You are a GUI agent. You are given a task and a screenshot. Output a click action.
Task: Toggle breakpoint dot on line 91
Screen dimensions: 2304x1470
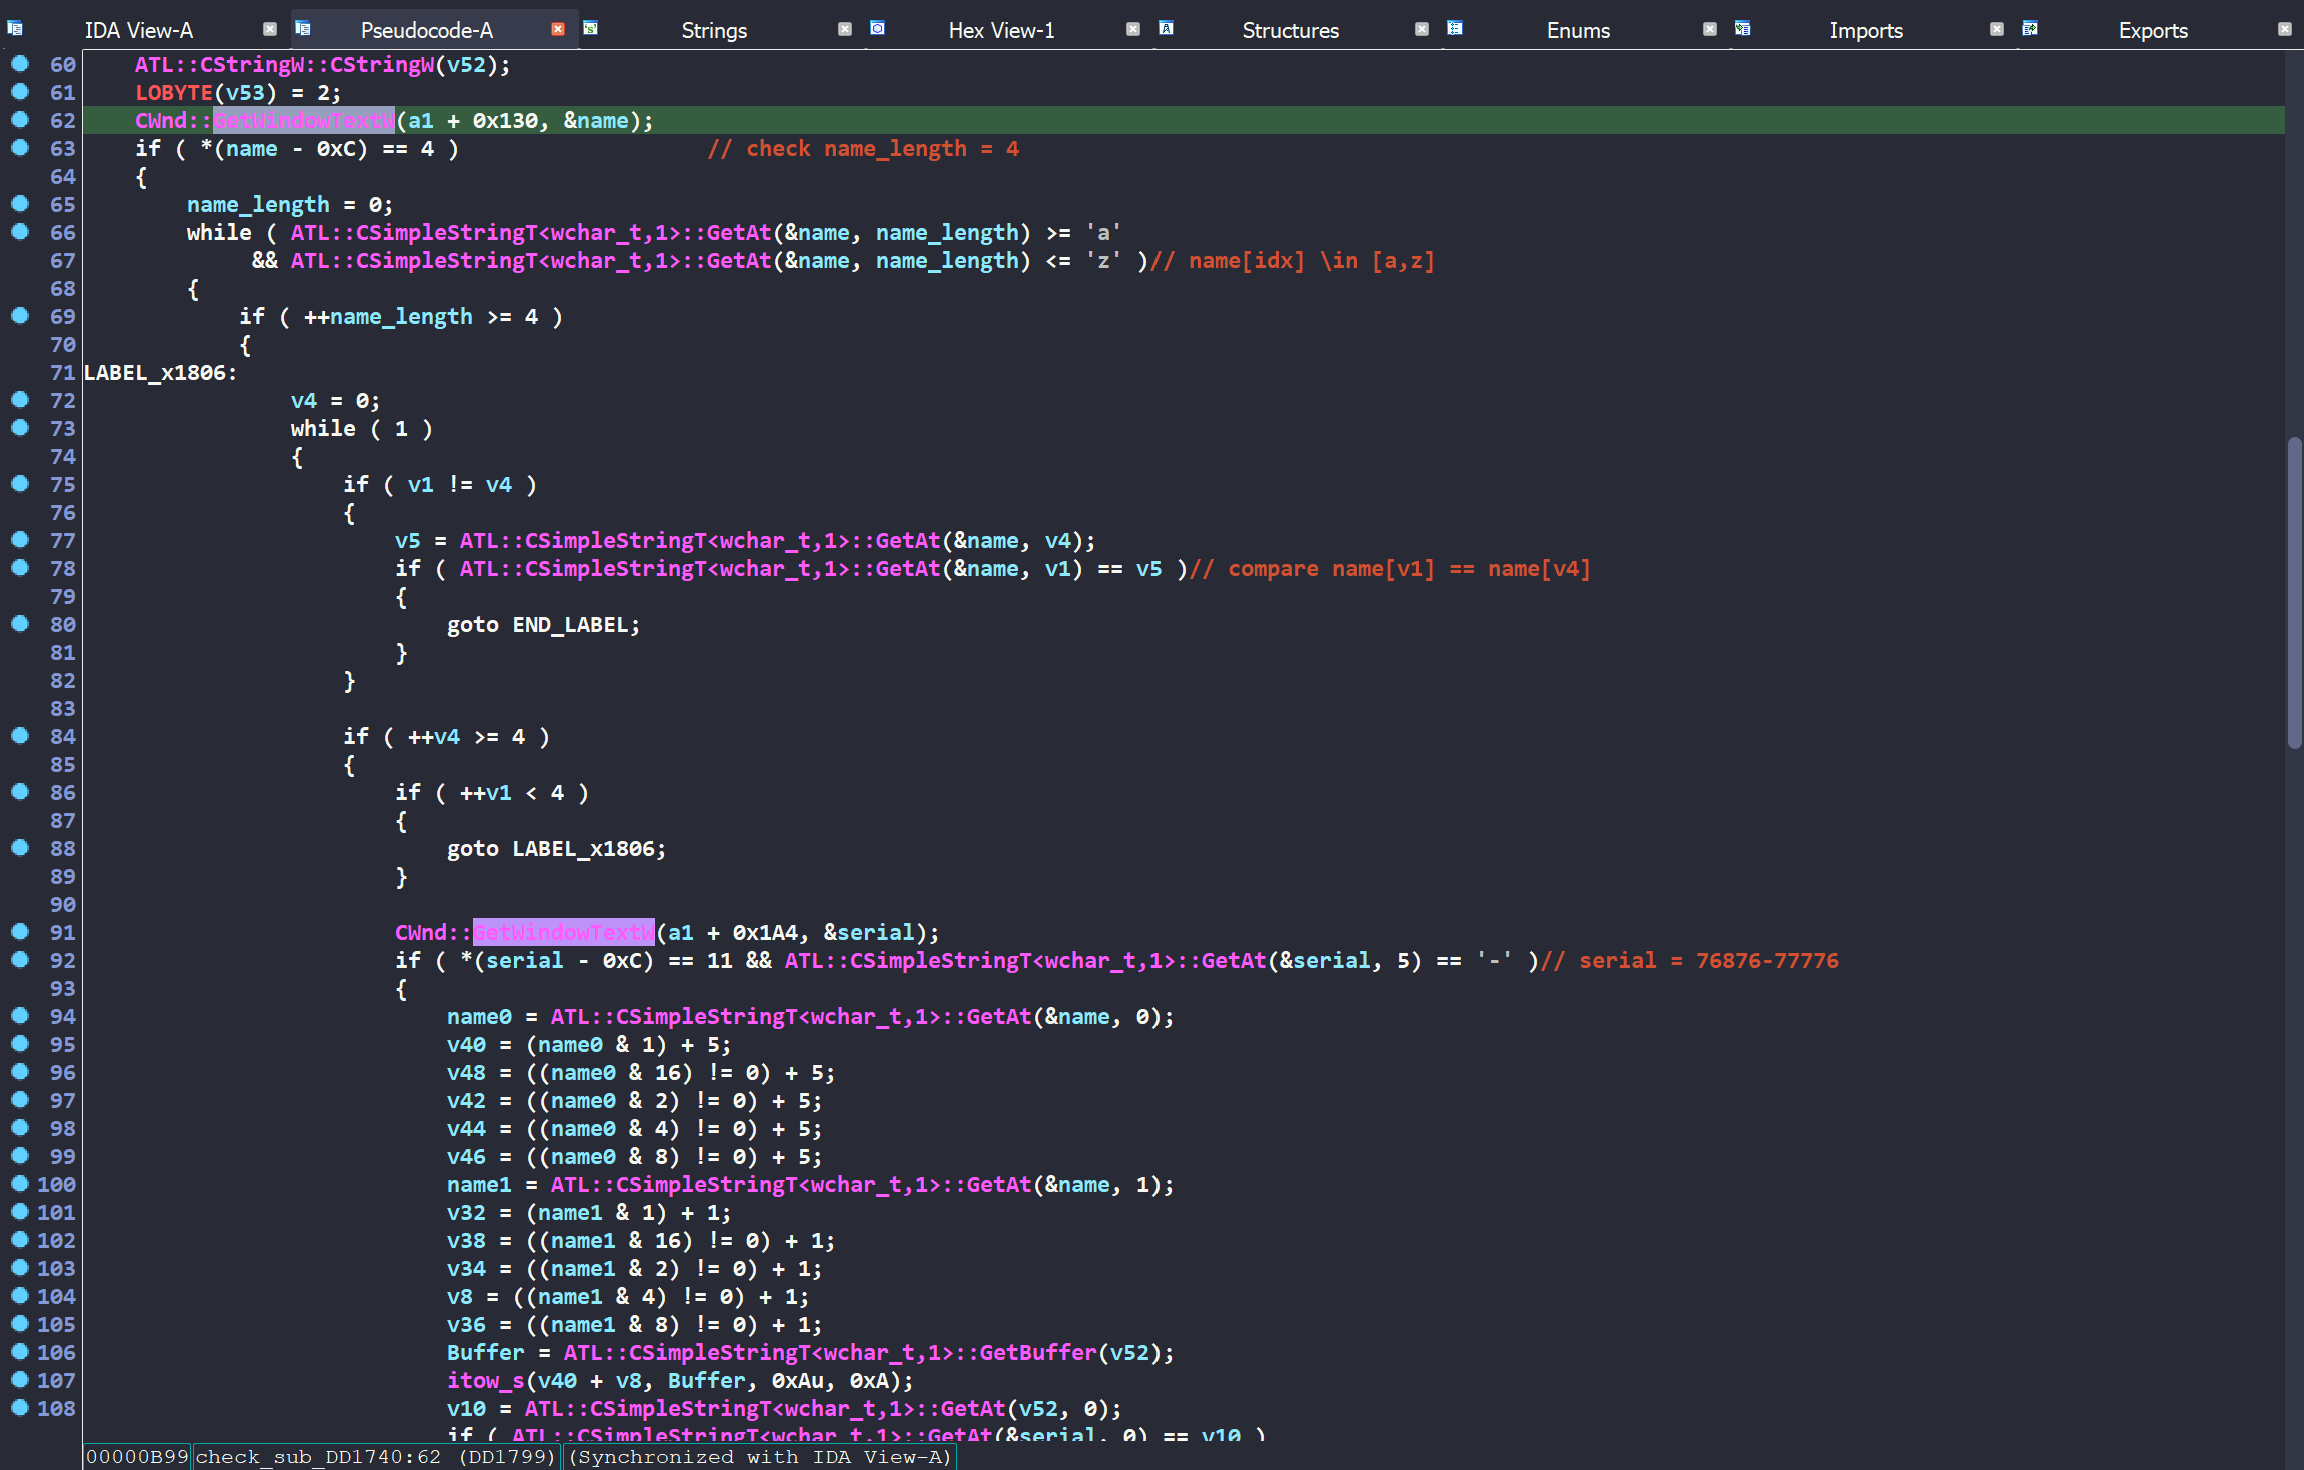(20, 932)
